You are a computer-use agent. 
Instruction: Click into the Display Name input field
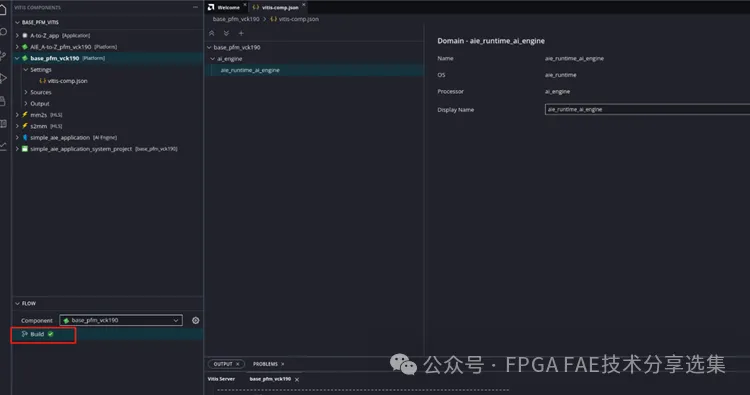pos(647,110)
